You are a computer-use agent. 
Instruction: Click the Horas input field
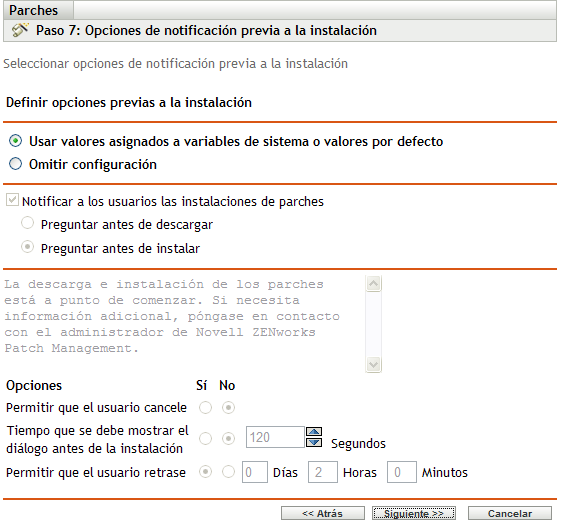323,472
